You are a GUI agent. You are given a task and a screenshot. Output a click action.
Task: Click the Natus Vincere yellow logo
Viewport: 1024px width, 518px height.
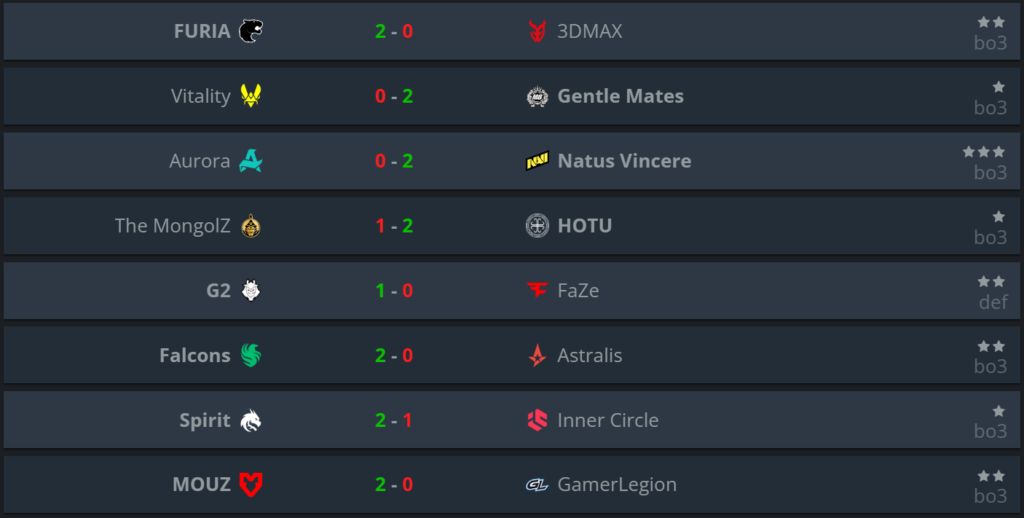coord(537,161)
